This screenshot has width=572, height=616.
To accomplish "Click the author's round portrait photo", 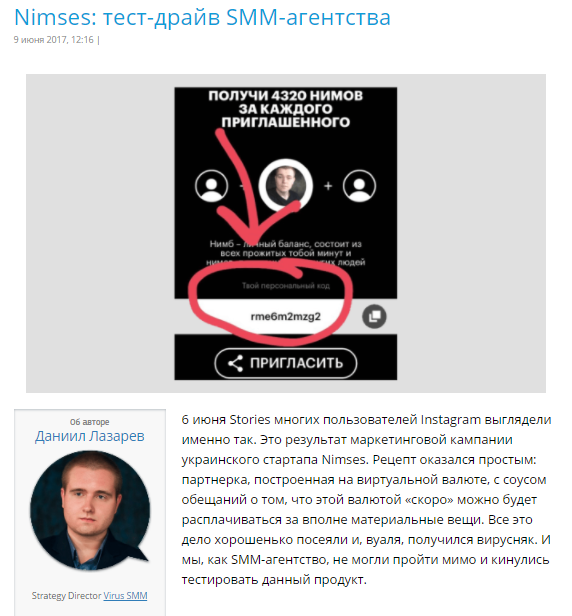I will coord(90,510).
